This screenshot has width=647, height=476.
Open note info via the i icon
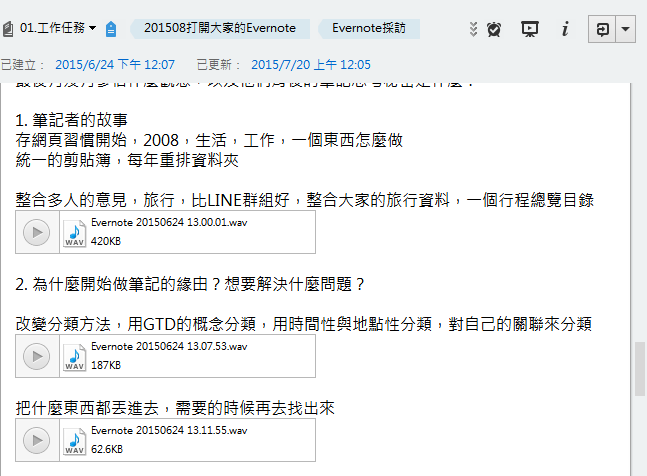tap(565, 28)
